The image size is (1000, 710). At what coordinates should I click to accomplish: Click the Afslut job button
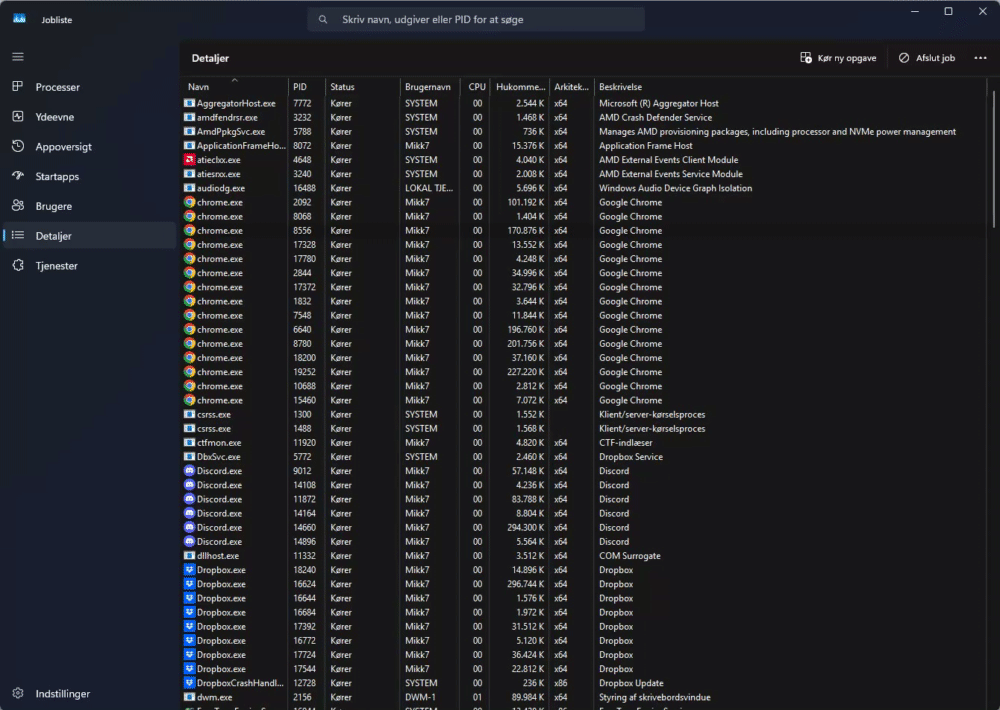coord(927,58)
